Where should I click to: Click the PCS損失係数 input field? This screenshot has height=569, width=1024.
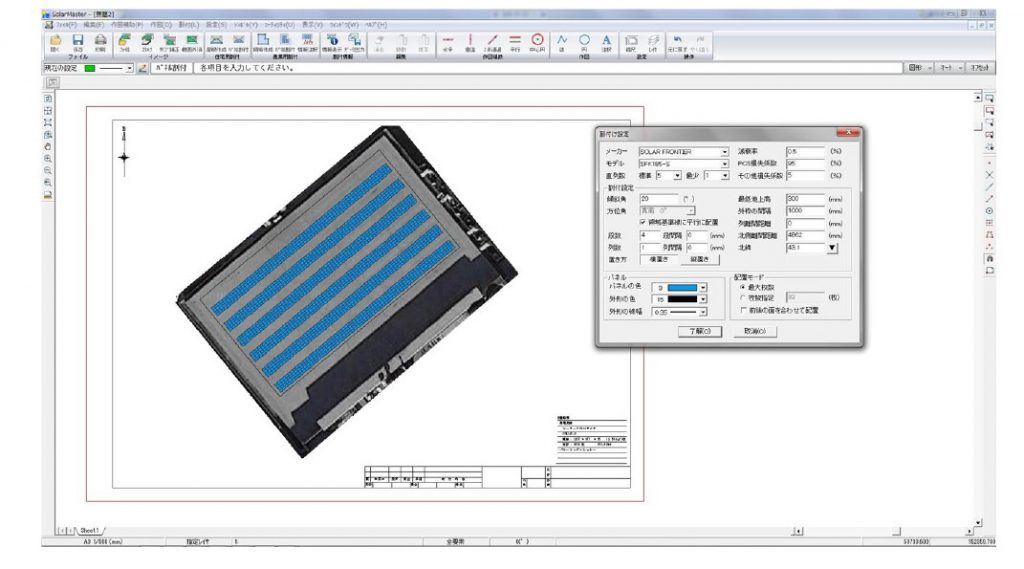805,163
